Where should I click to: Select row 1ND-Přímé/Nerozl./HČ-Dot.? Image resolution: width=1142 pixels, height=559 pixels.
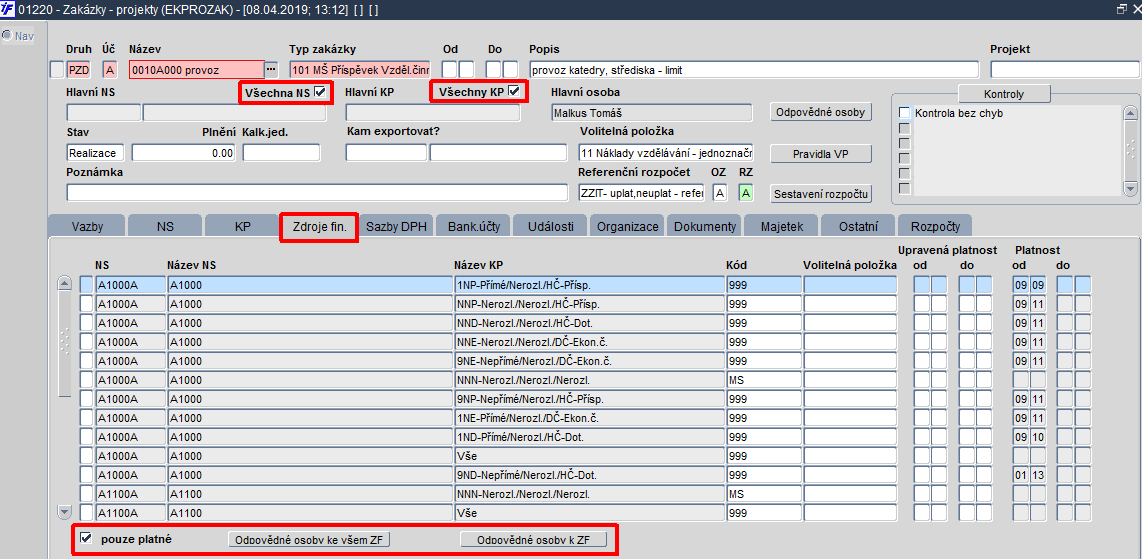pyautogui.click(x=588, y=437)
